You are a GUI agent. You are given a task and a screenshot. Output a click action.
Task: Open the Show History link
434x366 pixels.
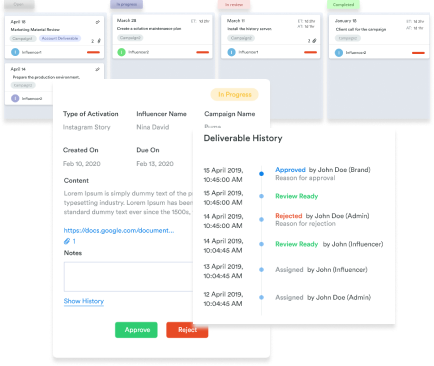(x=84, y=301)
